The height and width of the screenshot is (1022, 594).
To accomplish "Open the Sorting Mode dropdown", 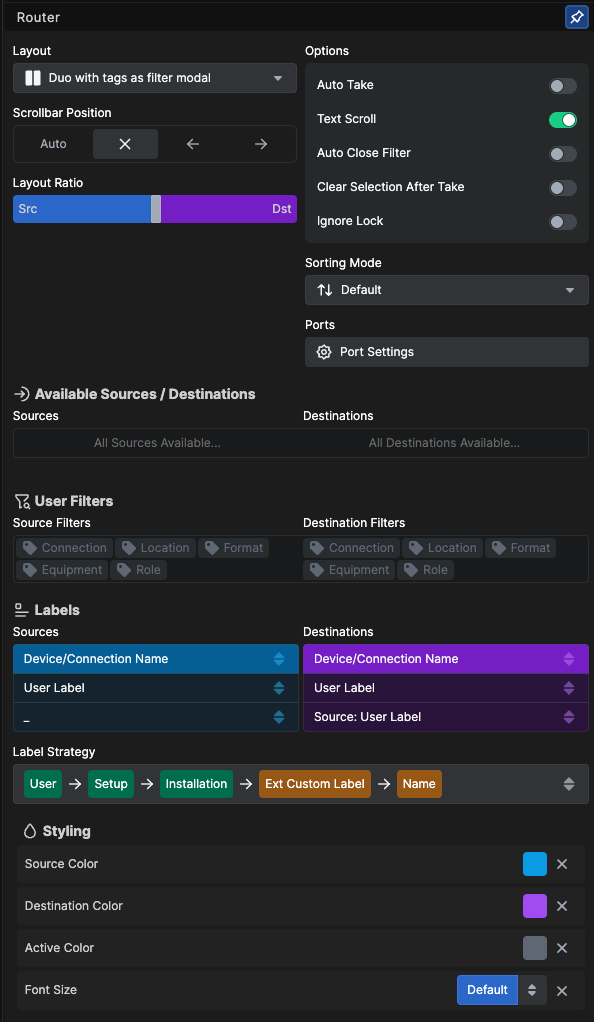I will pos(447,290).
